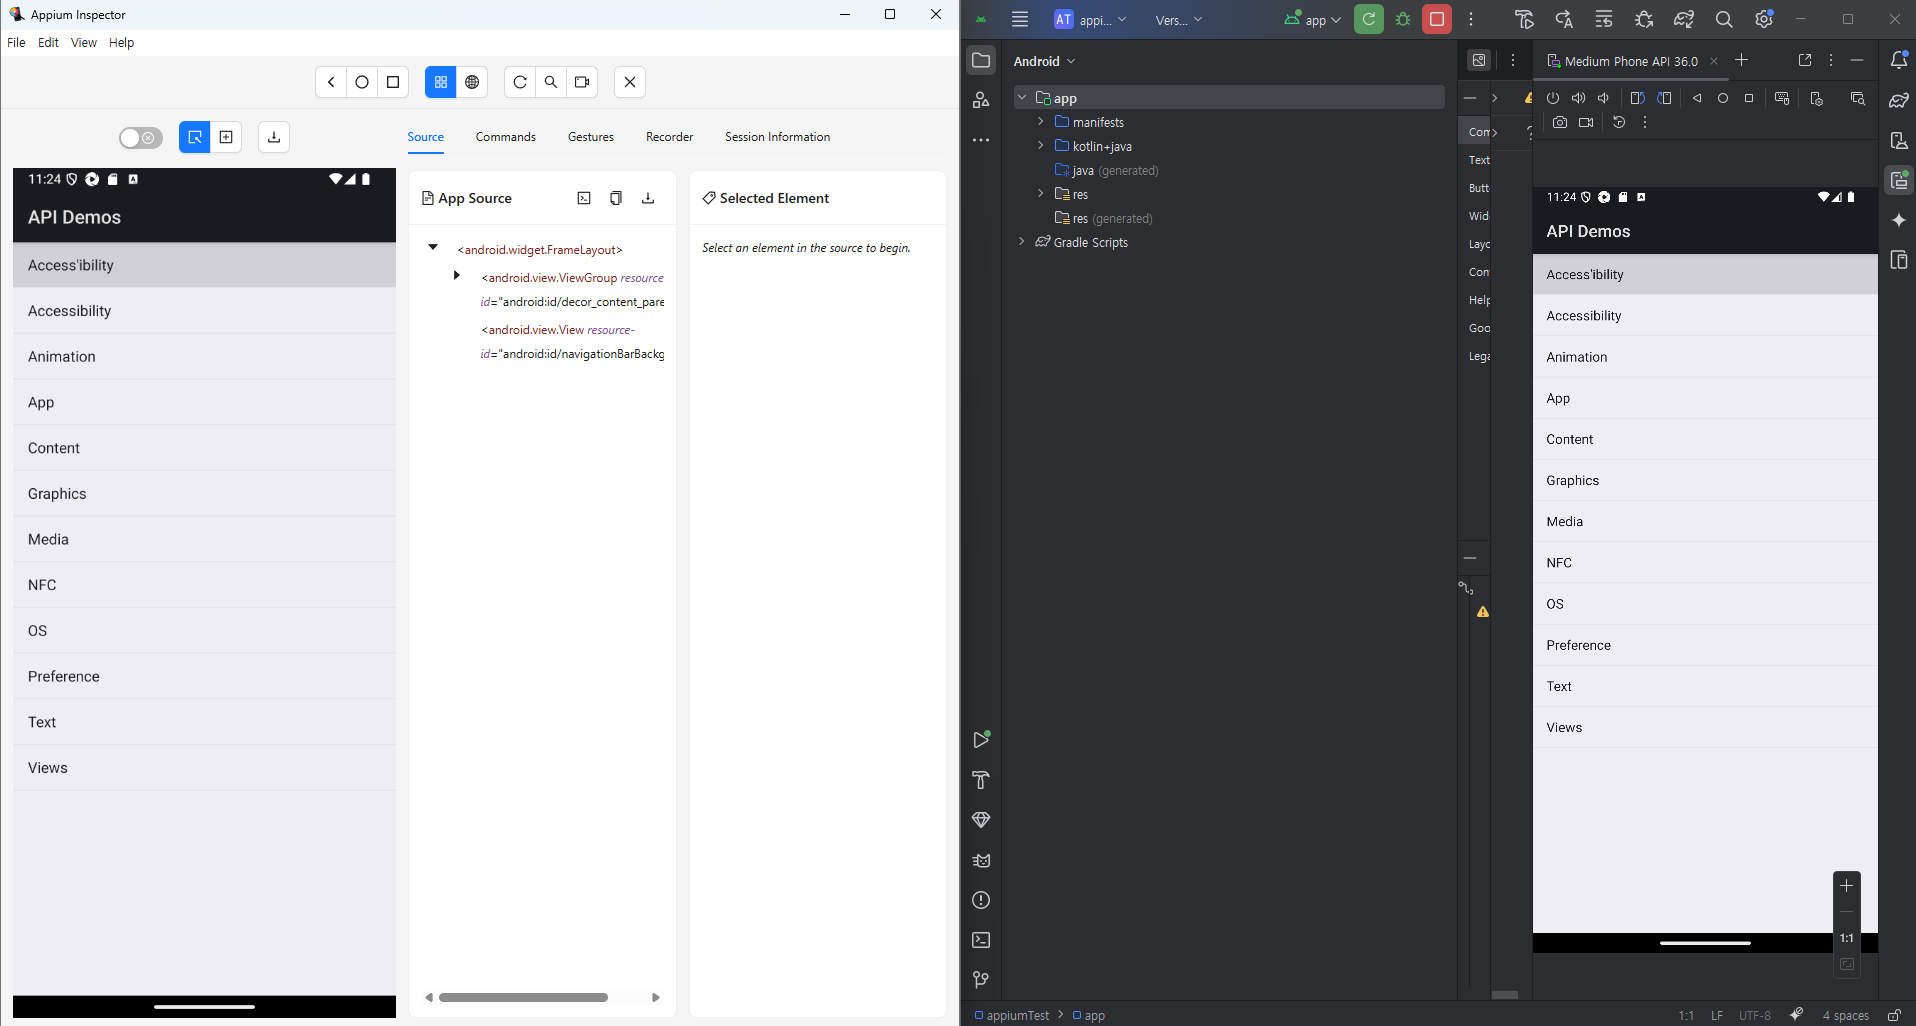1916x1026 pixels.
Task: Tap Animation in Appium Inspector screenshot
Action: coord(204,357)
